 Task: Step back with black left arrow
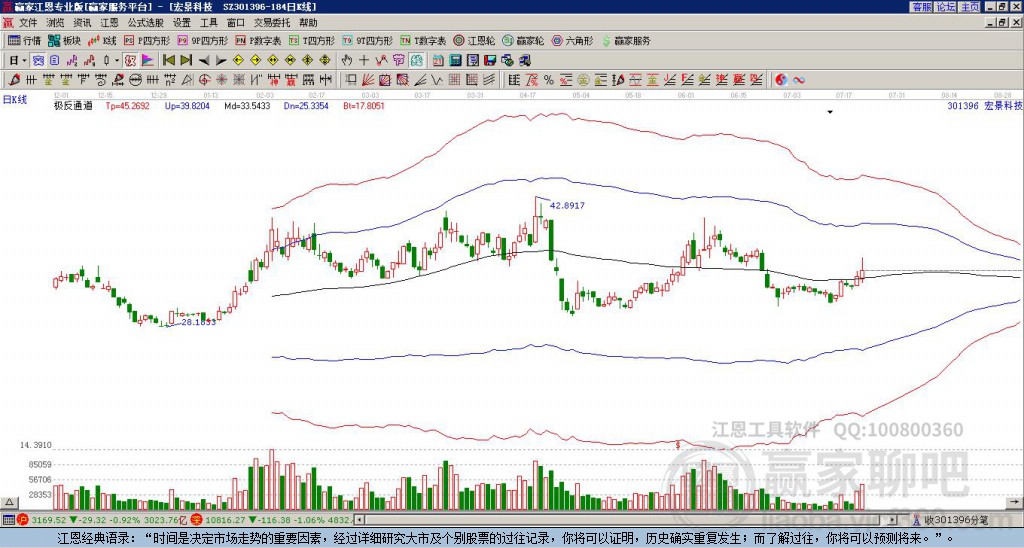click(204, 61)
